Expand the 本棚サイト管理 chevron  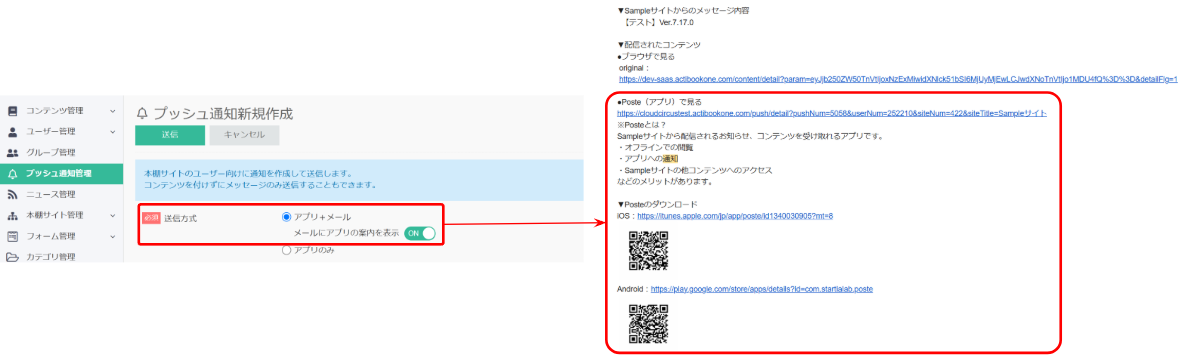click(x=113, y=216)
